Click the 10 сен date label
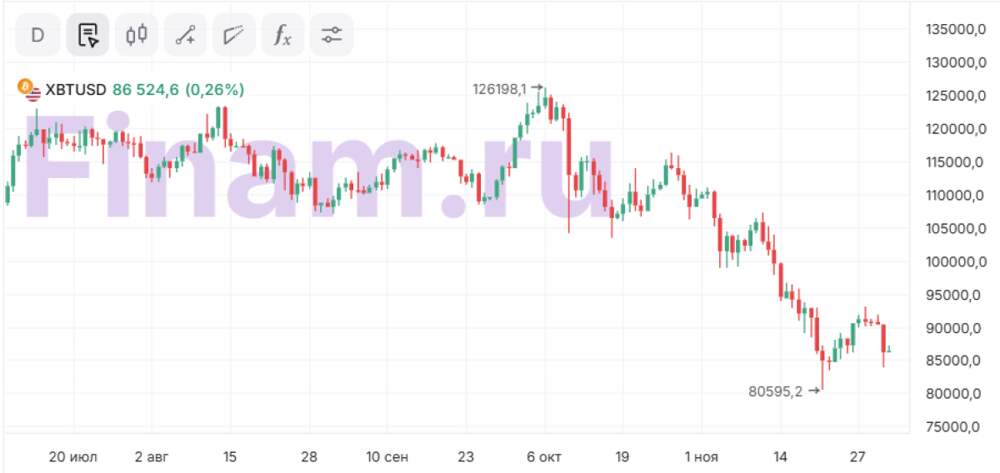Screen dimensions: 1000x473 [x=387, y=457]
